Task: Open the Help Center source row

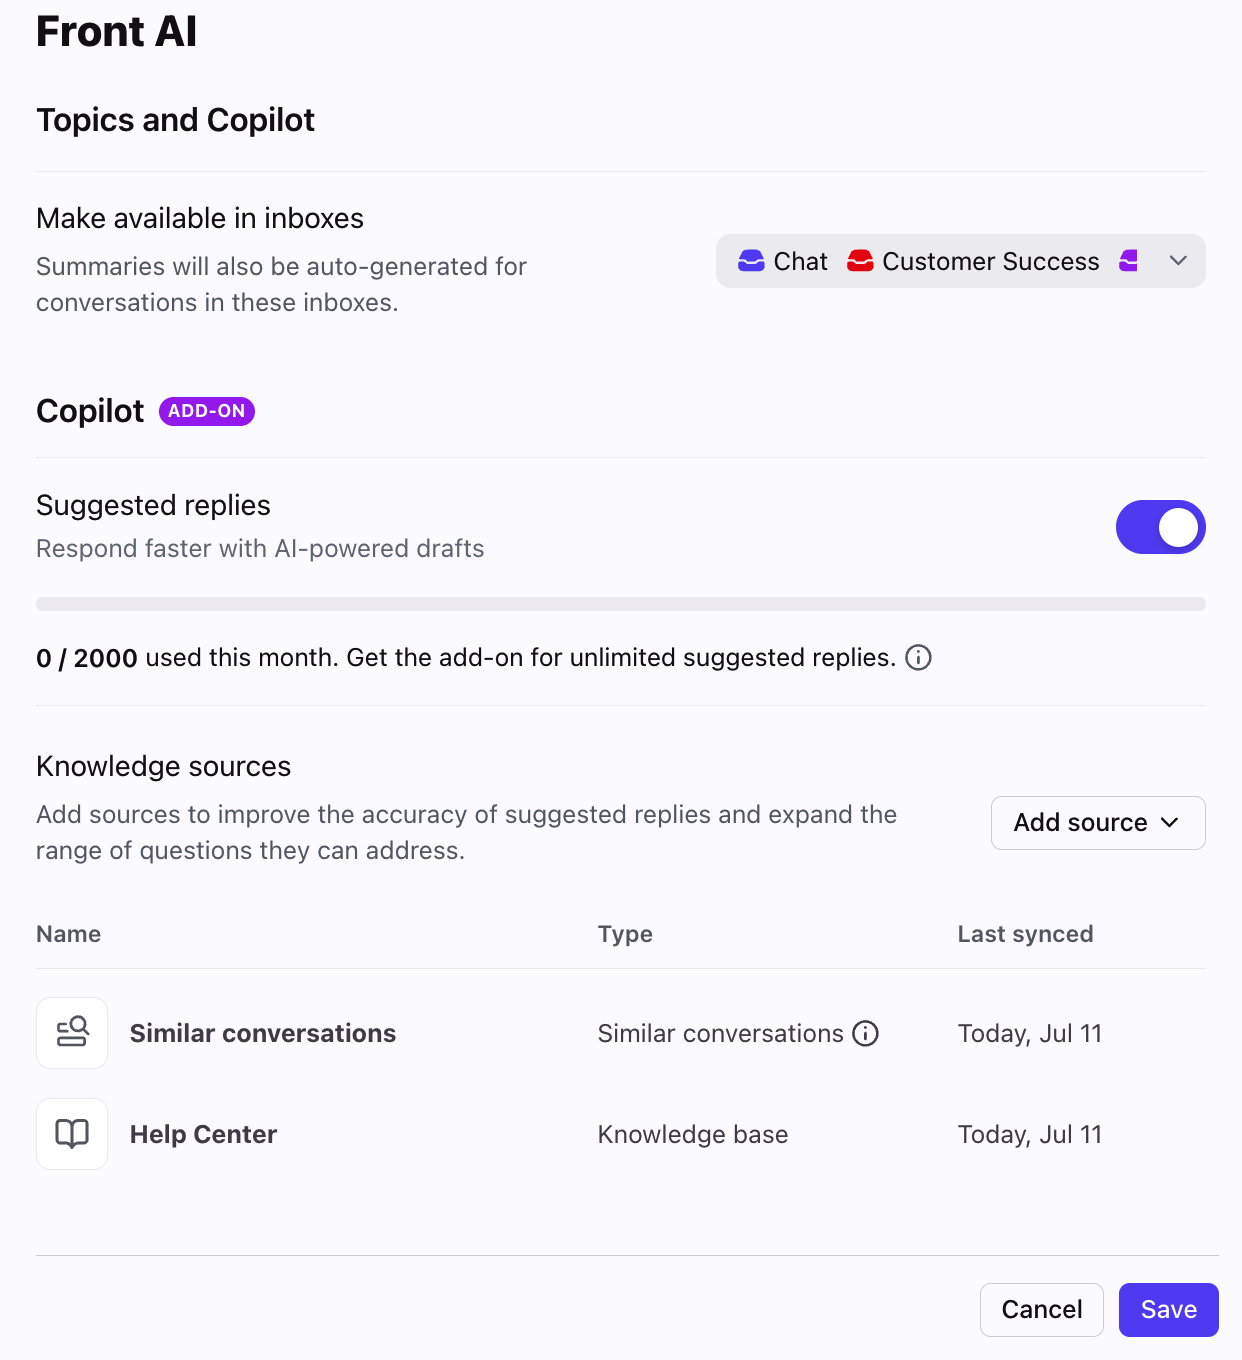Action: click(620, 1134)
